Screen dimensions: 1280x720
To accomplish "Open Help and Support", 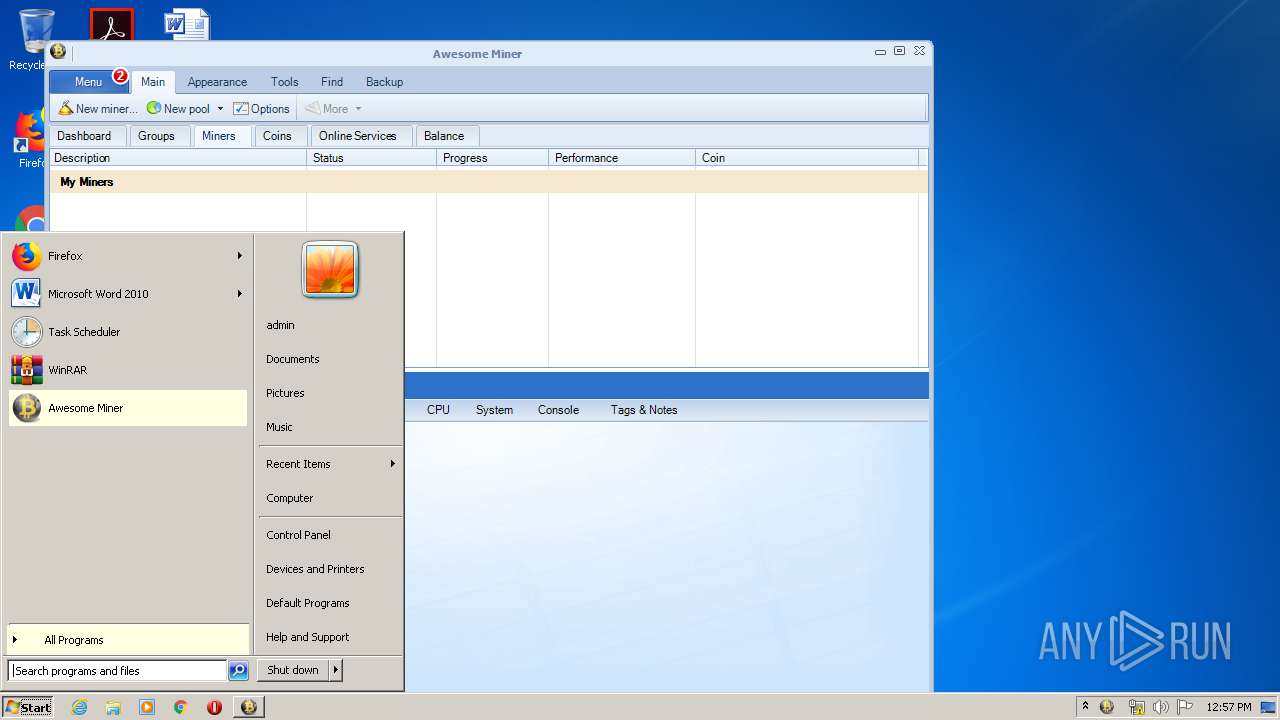I will click(330, 637).
